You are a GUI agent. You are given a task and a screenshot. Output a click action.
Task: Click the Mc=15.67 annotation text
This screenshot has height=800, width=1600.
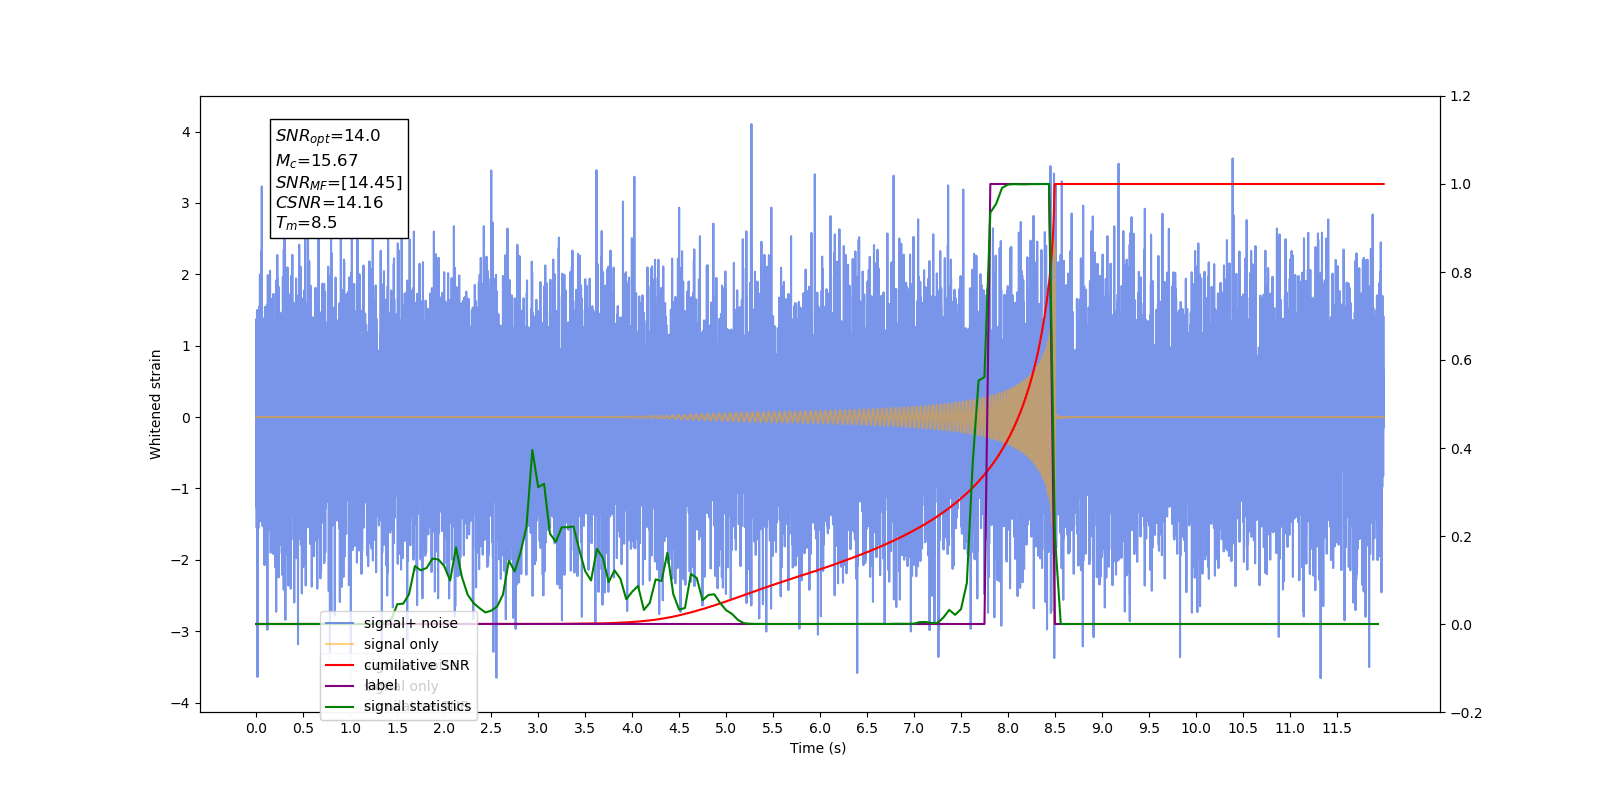click(317, 160)
